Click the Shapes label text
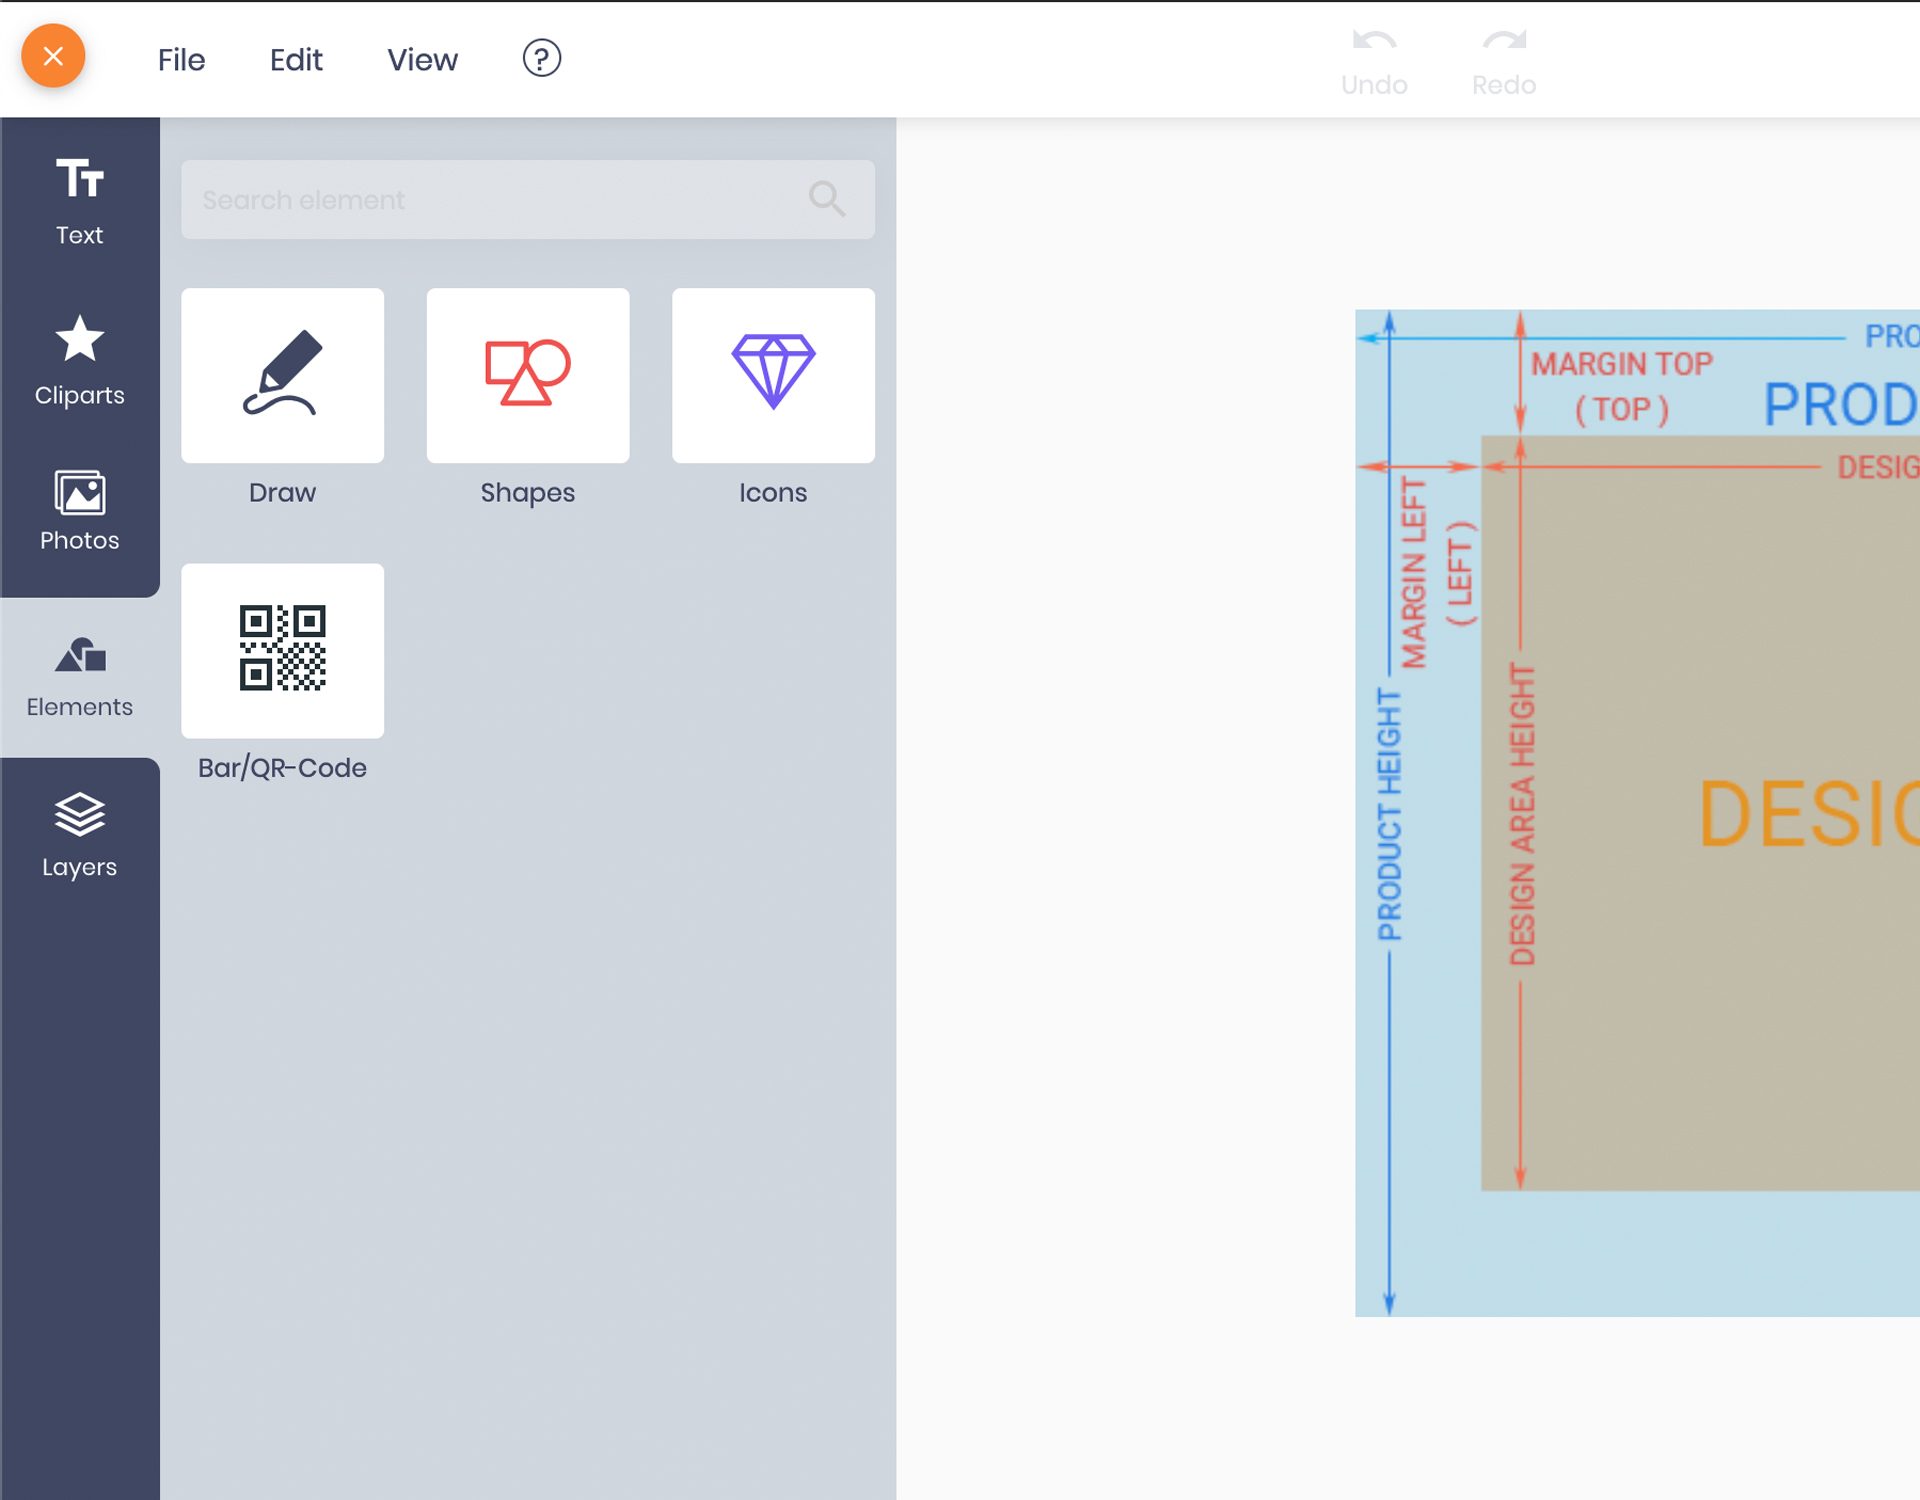The image size is (1920, 1500). (x=527, y=492)
